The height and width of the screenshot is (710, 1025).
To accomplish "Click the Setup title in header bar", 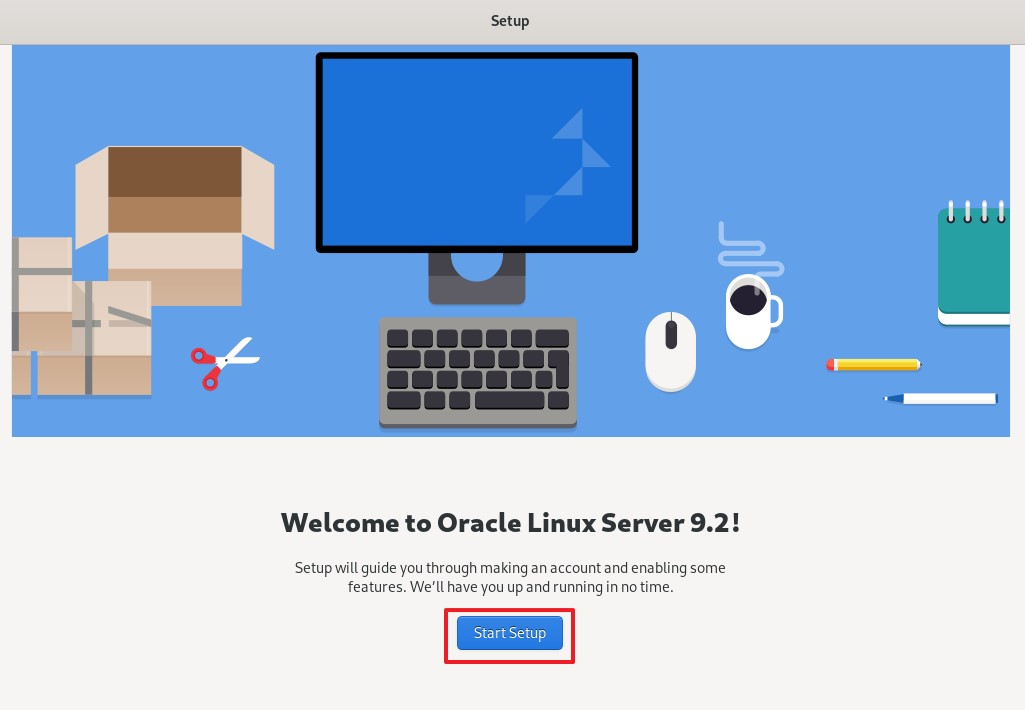I will pos(510,21).
